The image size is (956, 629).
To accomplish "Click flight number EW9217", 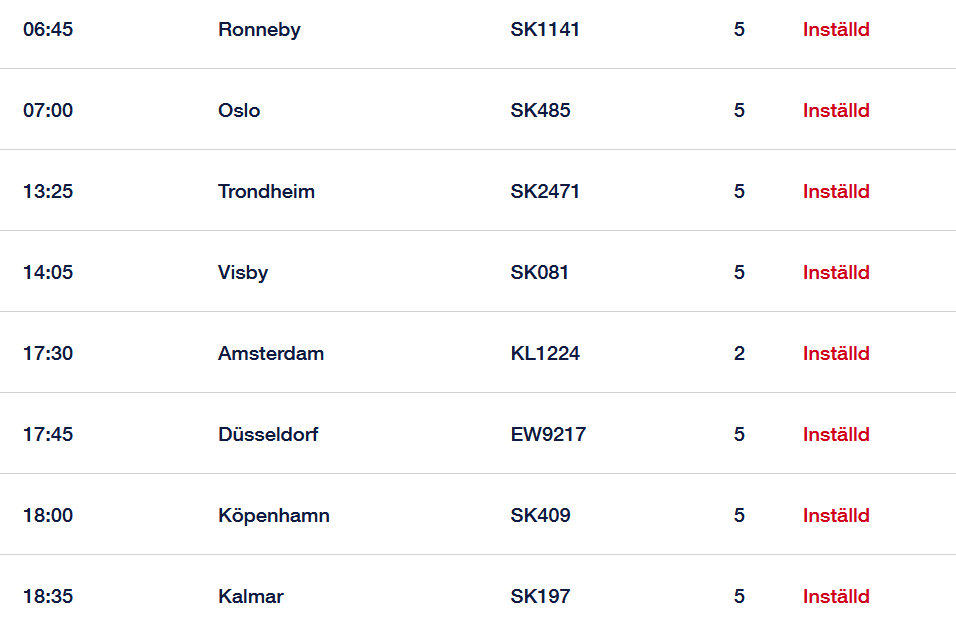I will click(548, 435).
